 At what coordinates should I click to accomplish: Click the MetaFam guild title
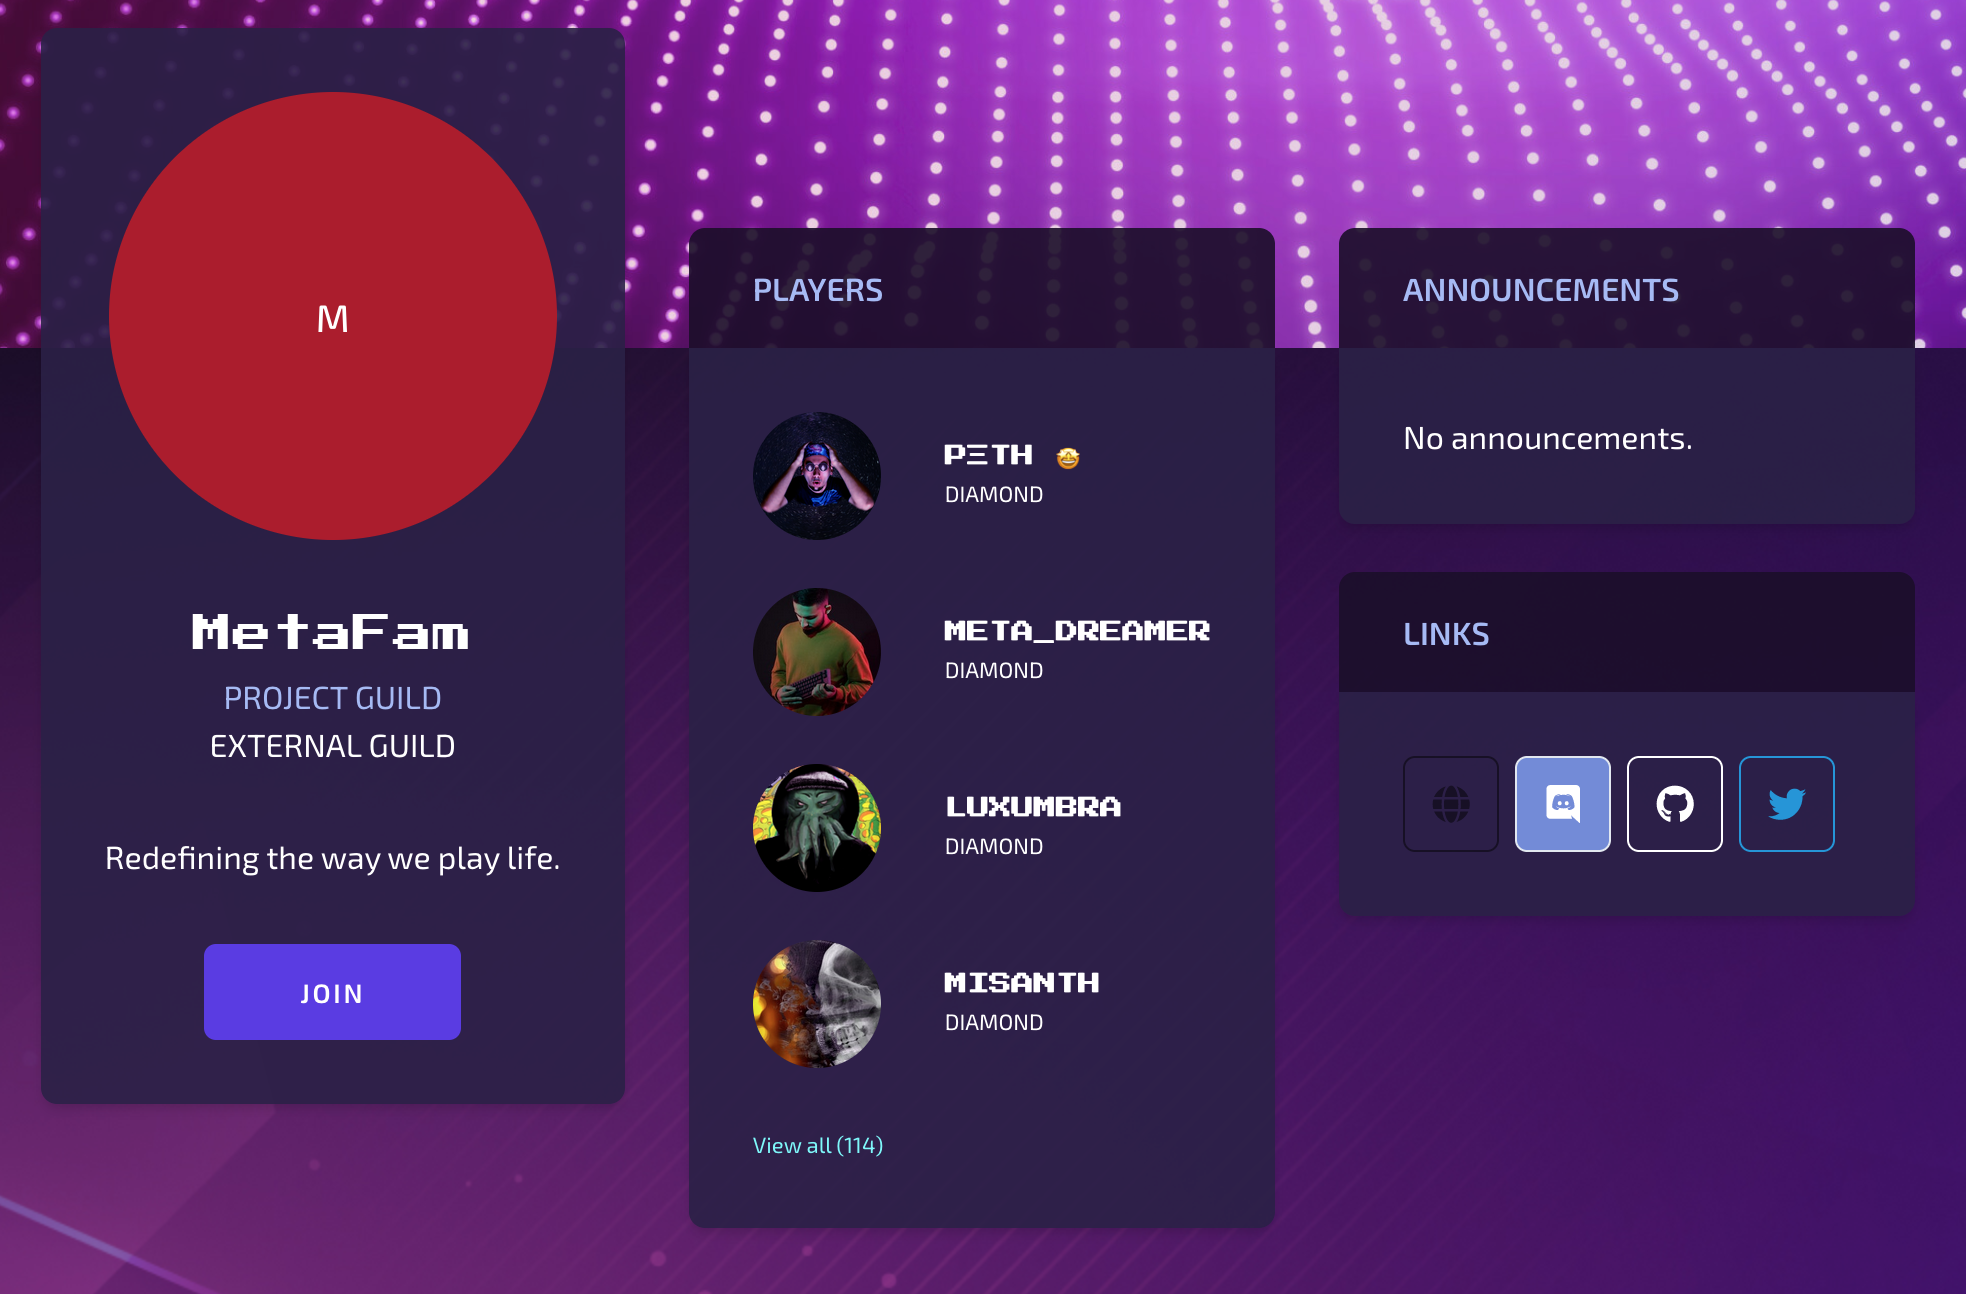pyautogui.click(x=331, y=632)
